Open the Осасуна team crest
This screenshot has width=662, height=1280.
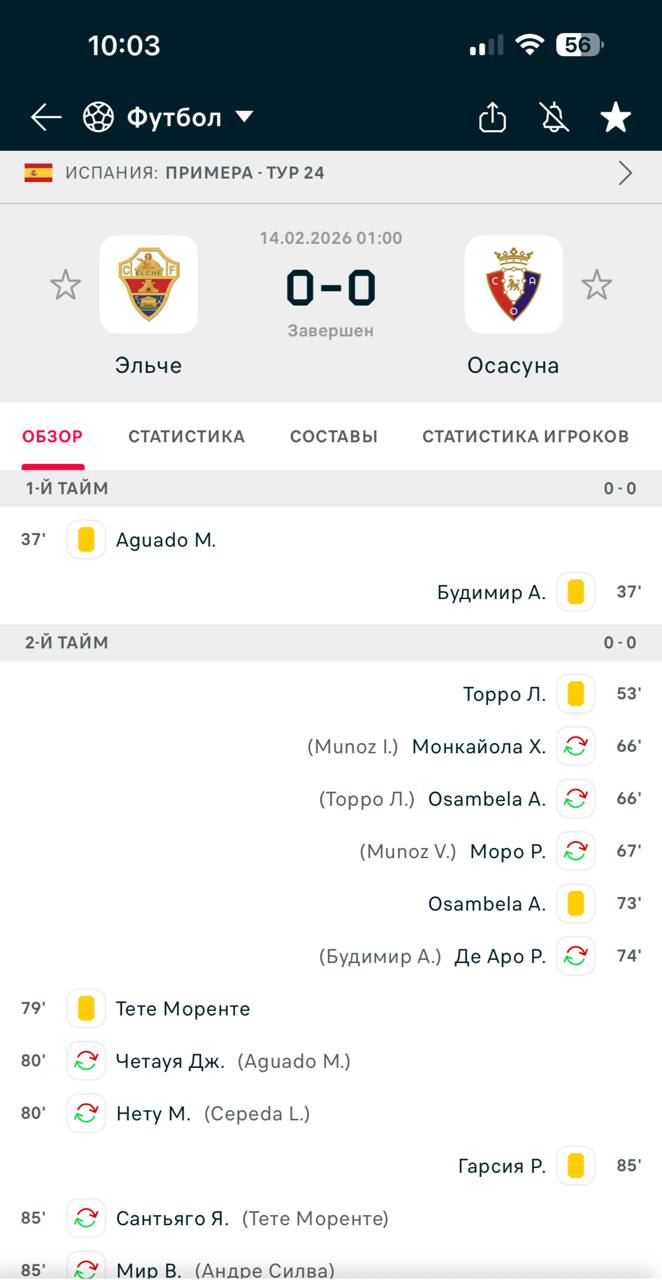click(x=513, y=284)
